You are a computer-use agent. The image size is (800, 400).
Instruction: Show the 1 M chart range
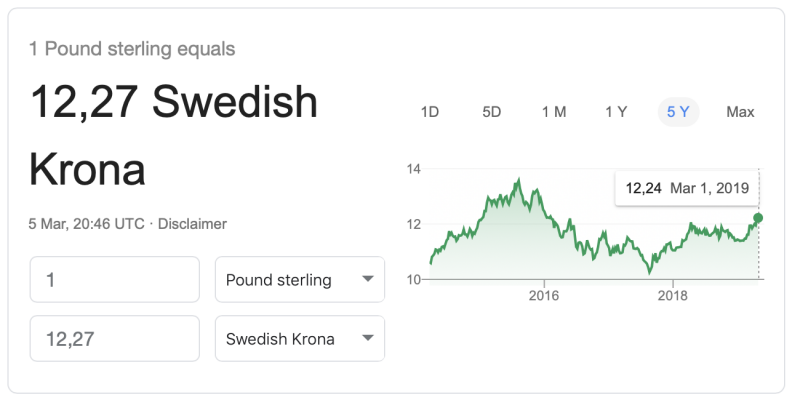[x=554, y=112]
